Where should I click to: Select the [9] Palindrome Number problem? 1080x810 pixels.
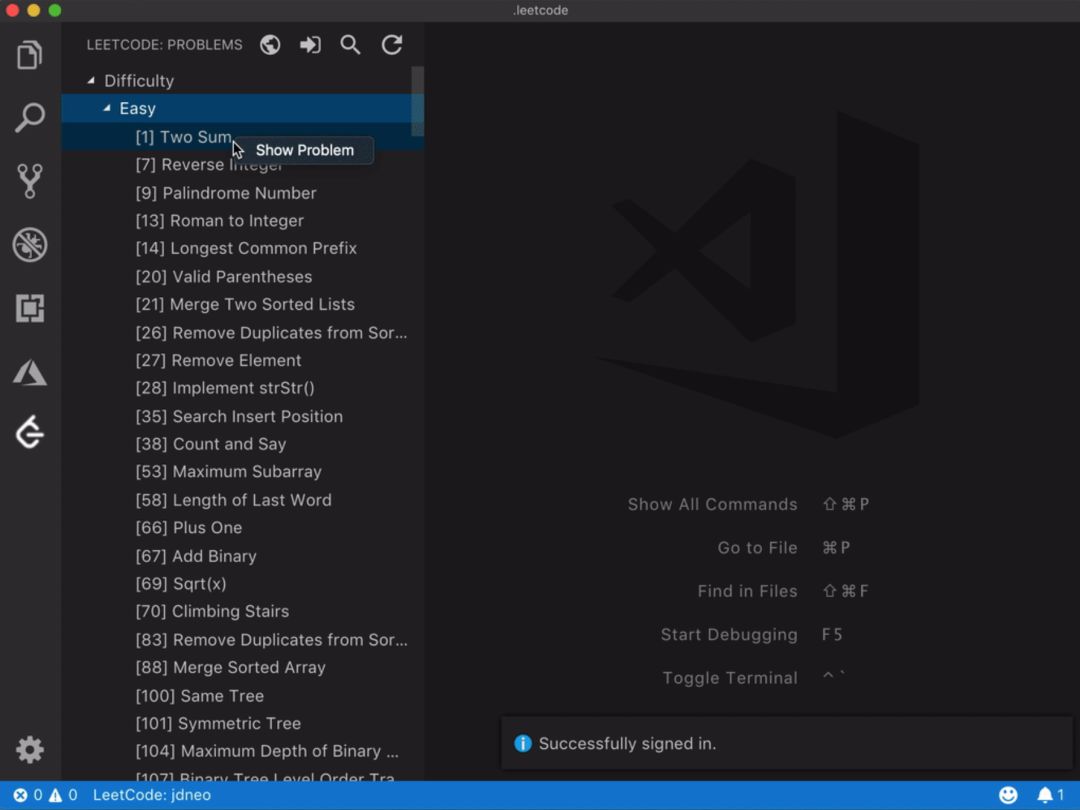tap(226, 193)
